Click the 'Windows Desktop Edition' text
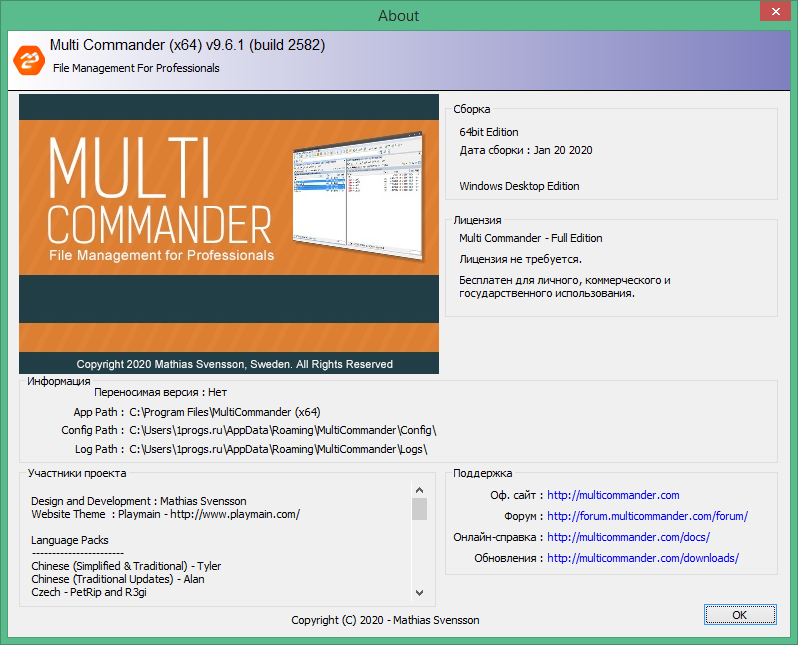This screenshot has height=645, width=798. click(519, 186)
